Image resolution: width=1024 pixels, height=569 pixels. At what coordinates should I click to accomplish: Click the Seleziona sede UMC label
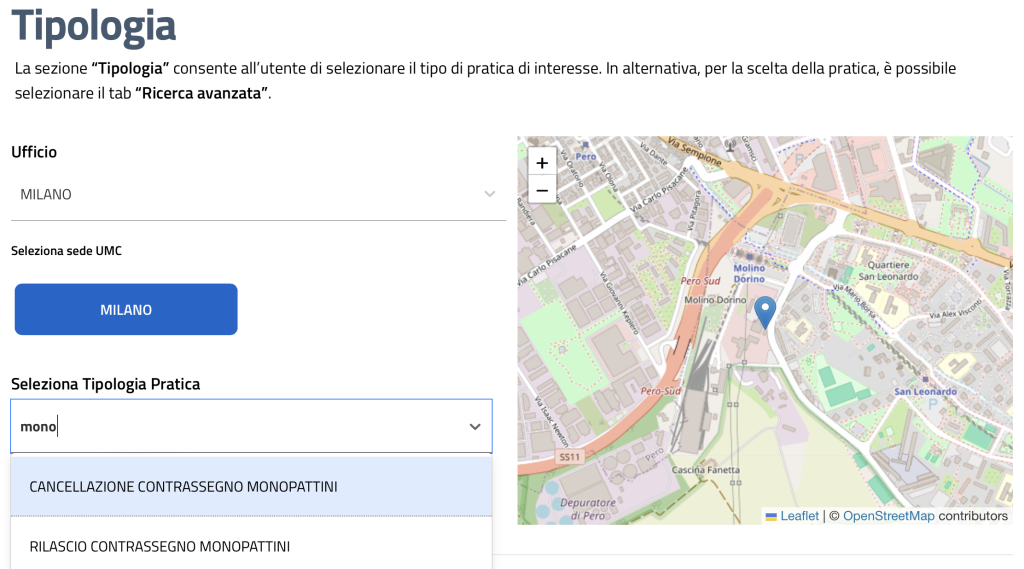pyautogui.click(x=67, y=251)
